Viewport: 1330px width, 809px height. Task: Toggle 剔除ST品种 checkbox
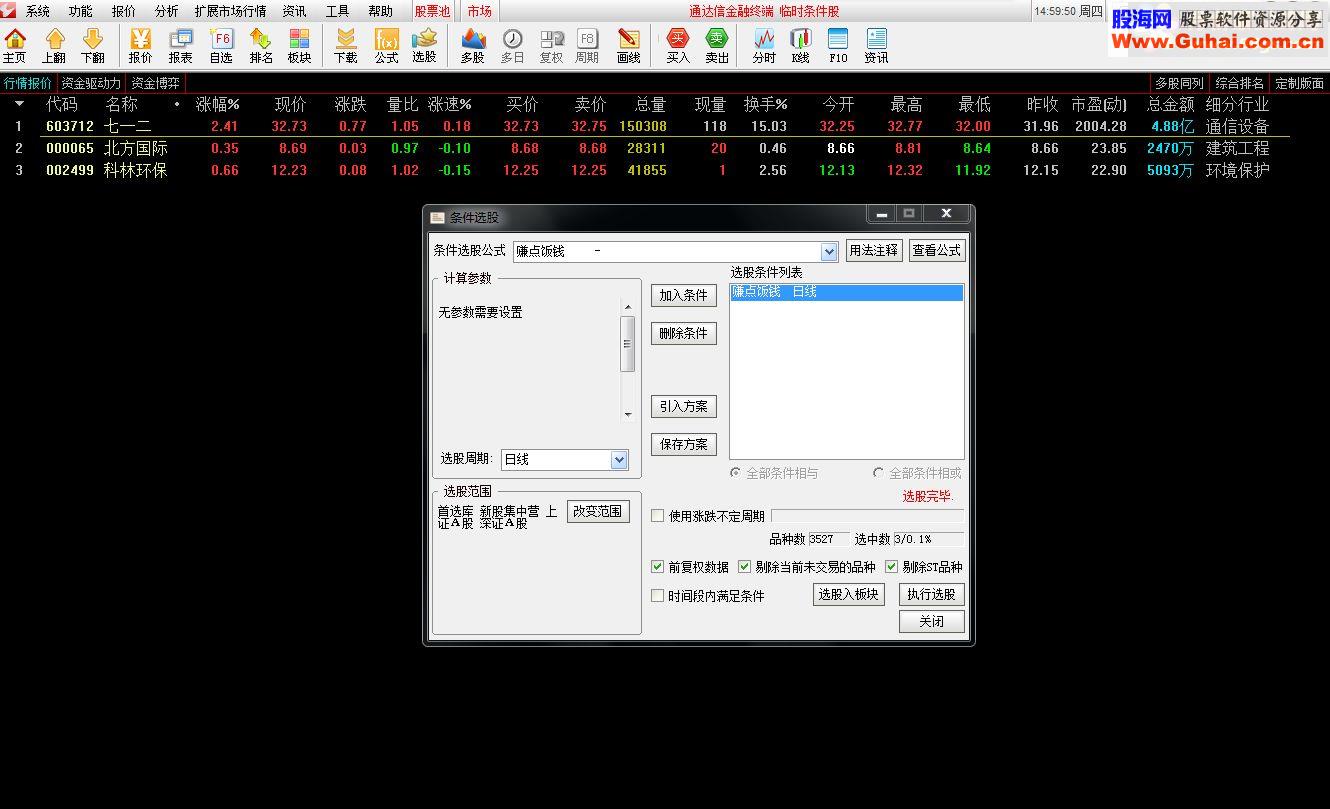click(x=892, y=567)
